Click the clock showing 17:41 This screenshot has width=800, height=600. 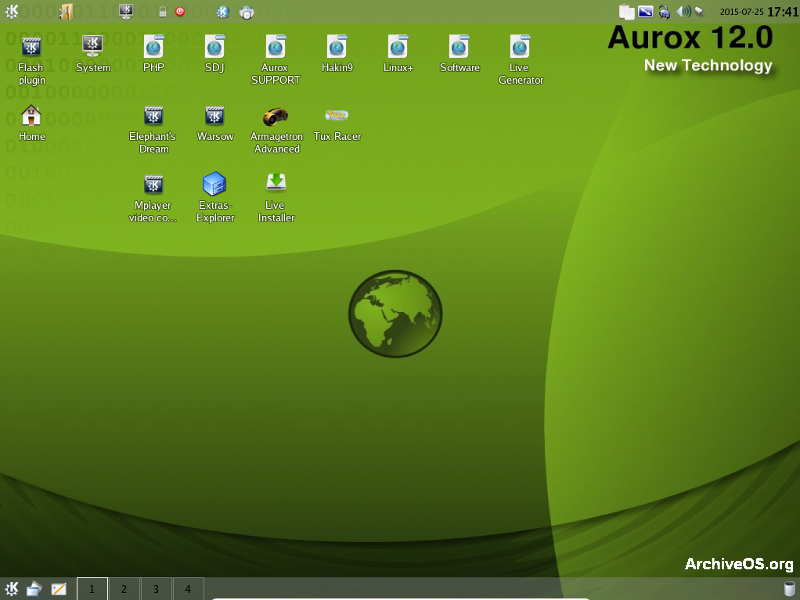tap(783, 12)
